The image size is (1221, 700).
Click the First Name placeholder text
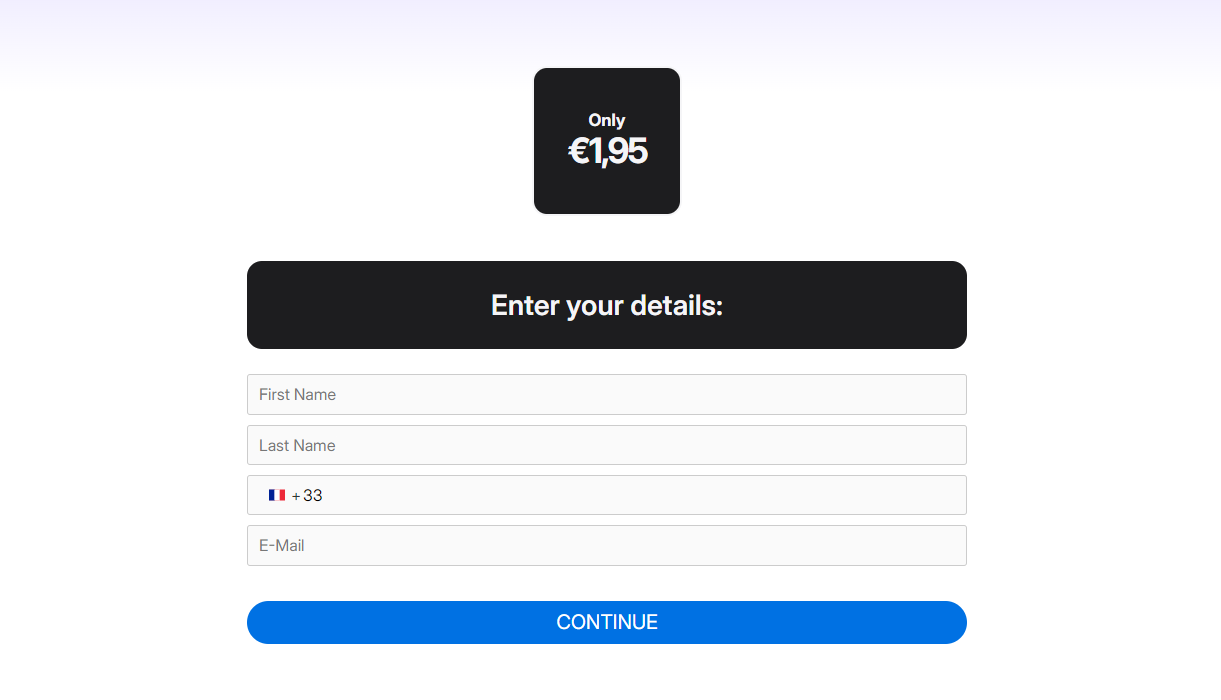[297, 394]
